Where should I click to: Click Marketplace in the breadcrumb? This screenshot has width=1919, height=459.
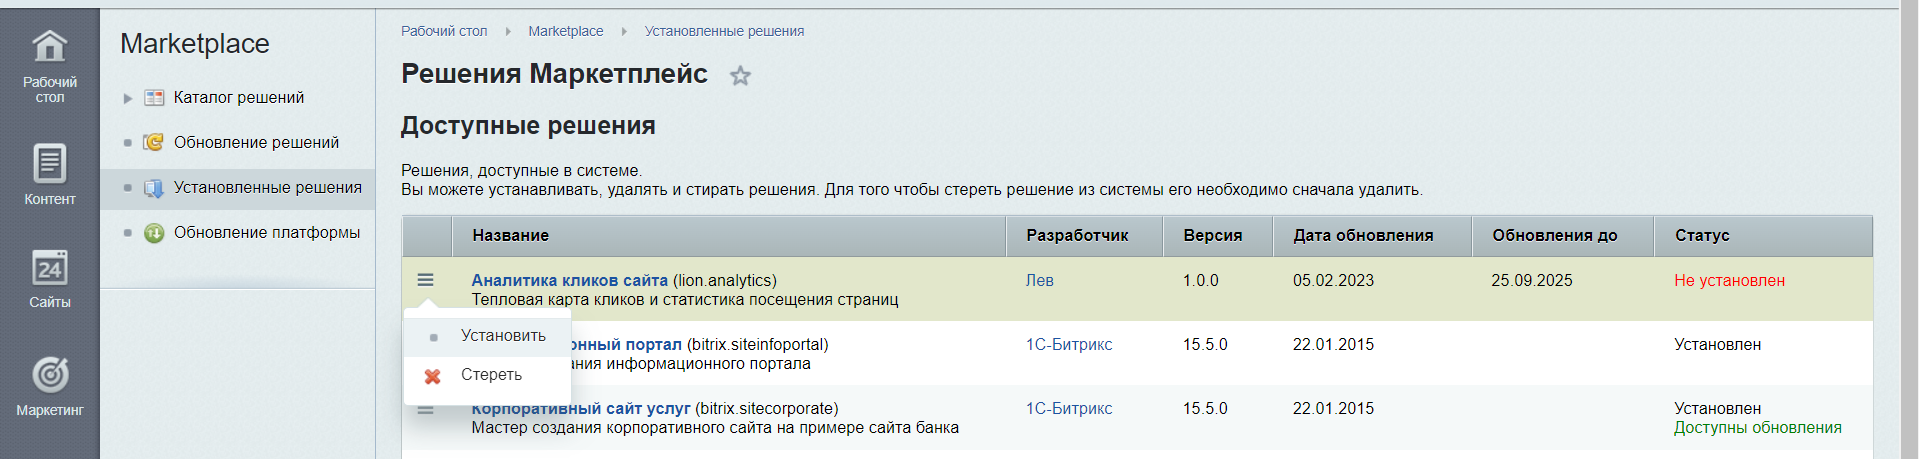(x=565, y=31)
